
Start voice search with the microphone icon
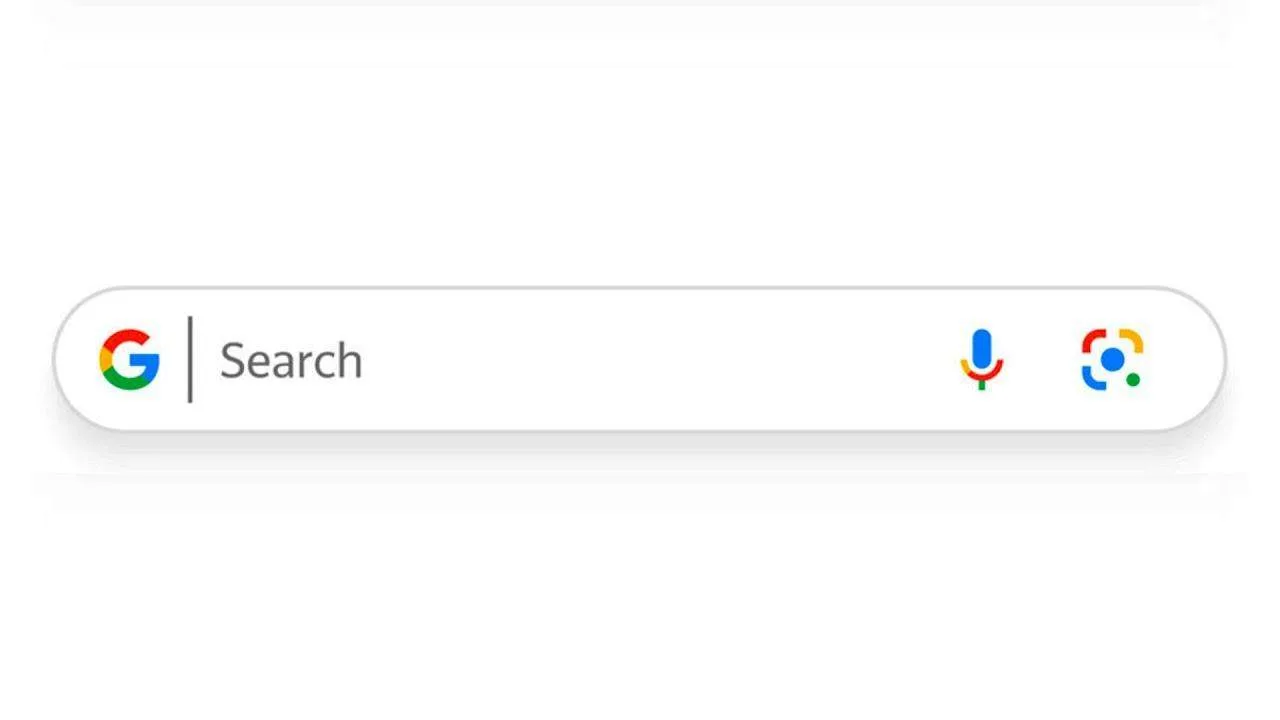982,359
